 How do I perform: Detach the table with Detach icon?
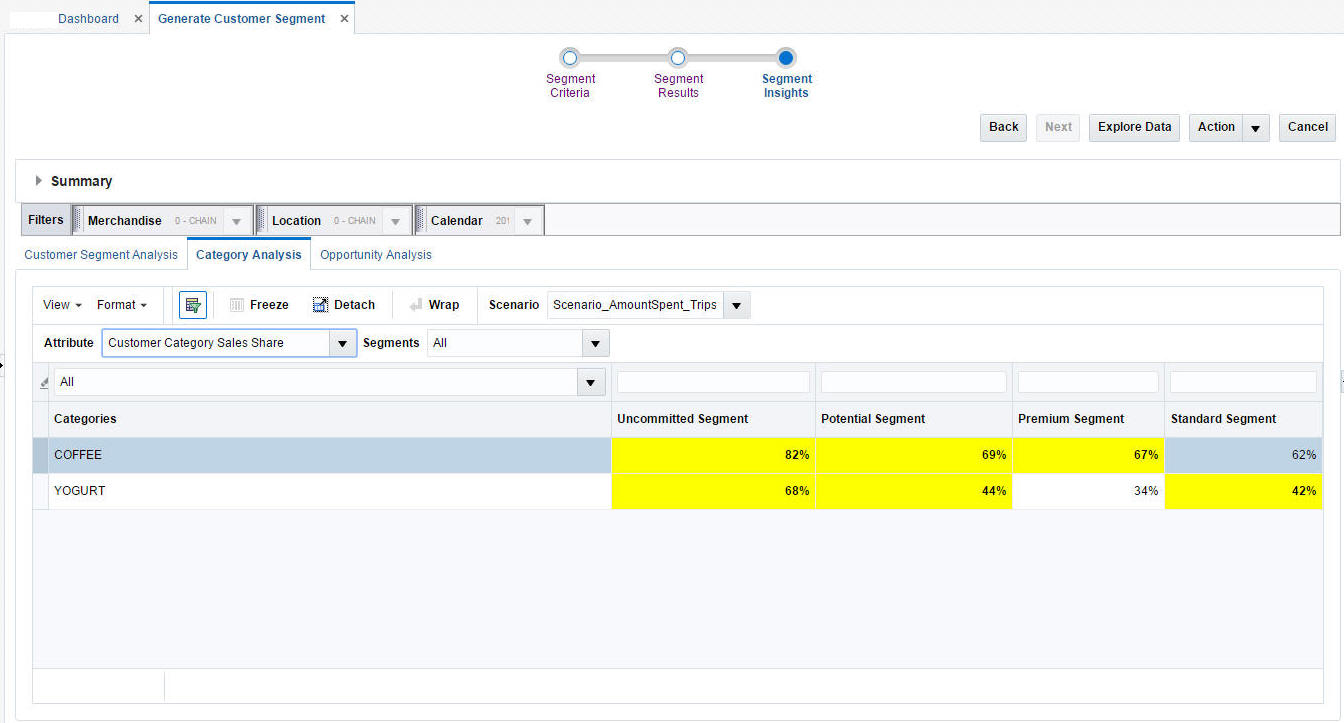tap(320, 305)
